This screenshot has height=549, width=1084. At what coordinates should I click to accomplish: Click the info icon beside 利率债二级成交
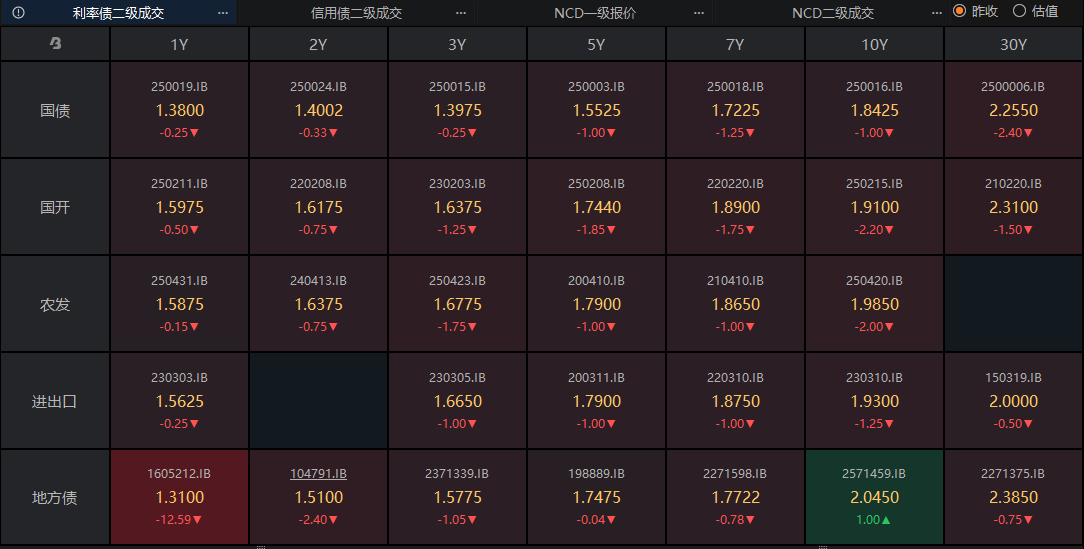(x=19, y=13)
